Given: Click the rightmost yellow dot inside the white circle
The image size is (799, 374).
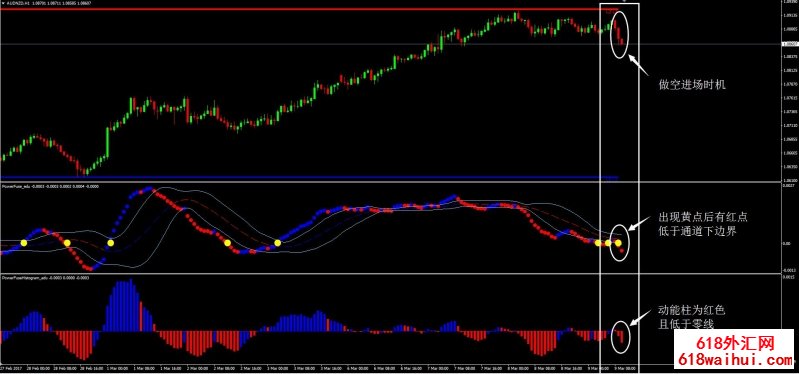Looking at the screenshot, I should coord(618,243).
